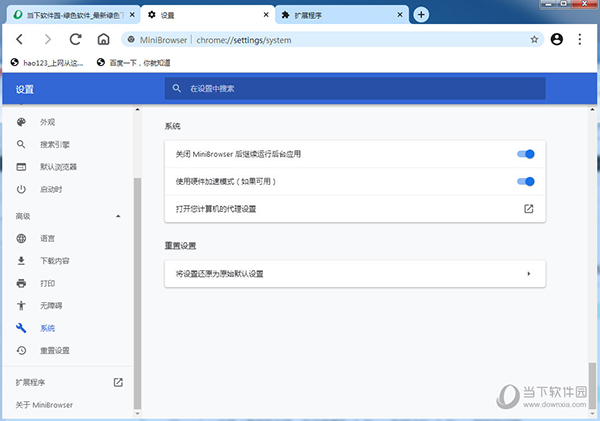The image size is (600, 421).
Task: Open 搜索引擎 settings section
Action: point(55,144)
